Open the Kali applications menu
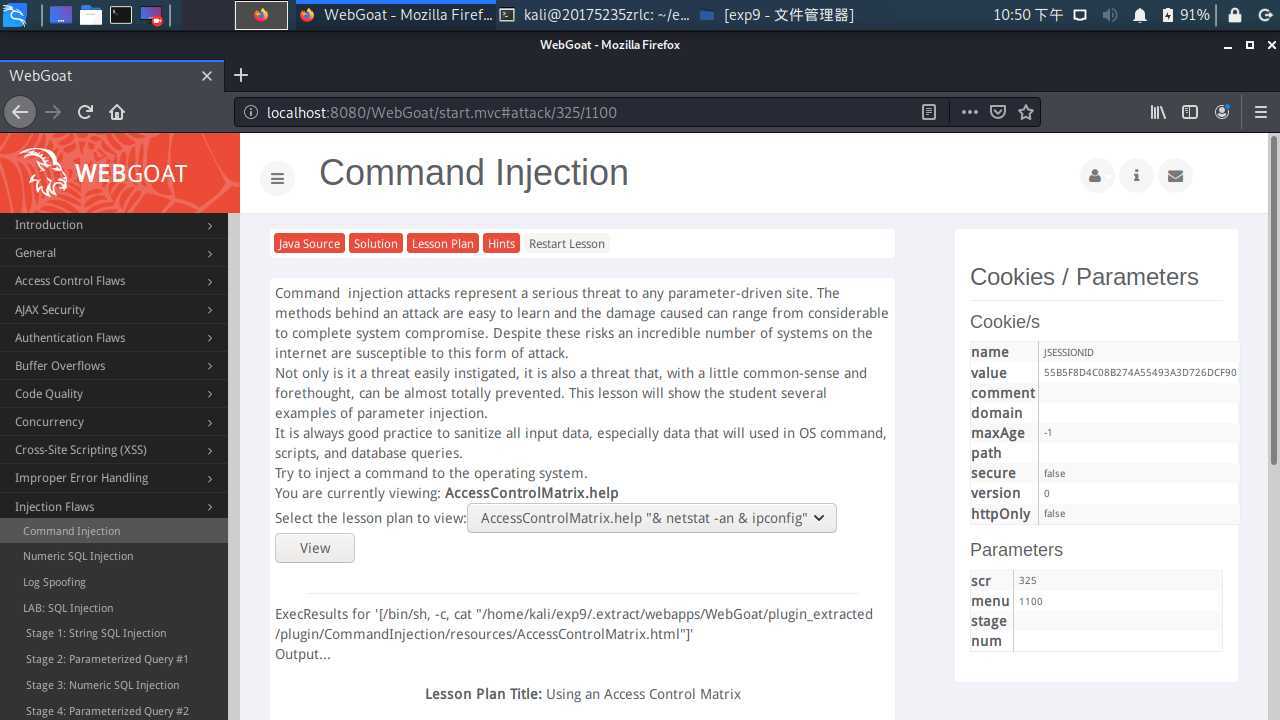The height and width of the screenshot is (720, 1280). coord(15,15)
